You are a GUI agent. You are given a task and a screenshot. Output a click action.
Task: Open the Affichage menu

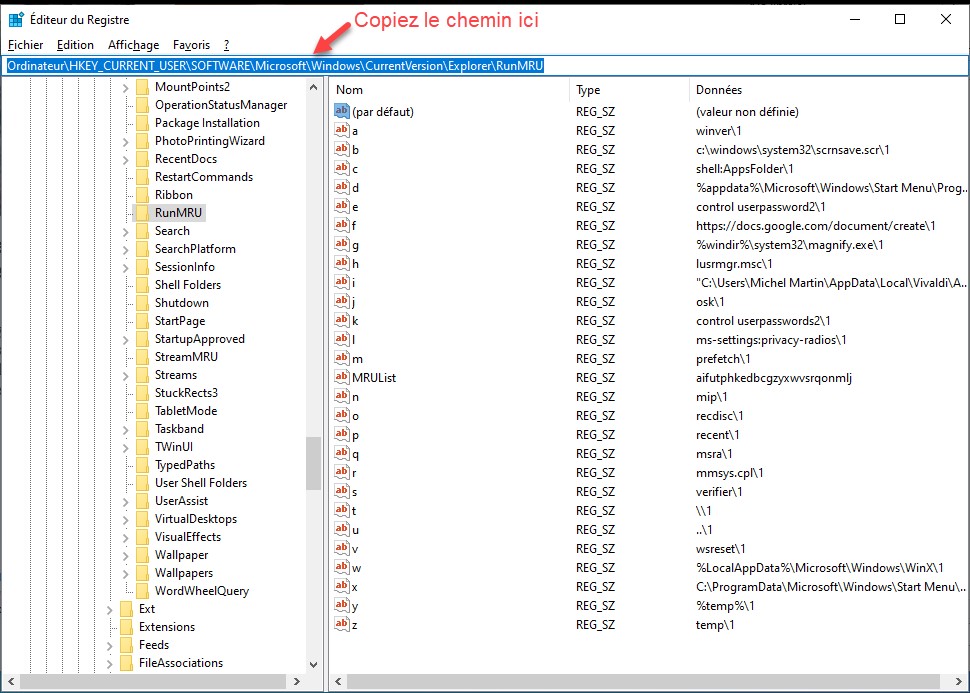point(133,45)
